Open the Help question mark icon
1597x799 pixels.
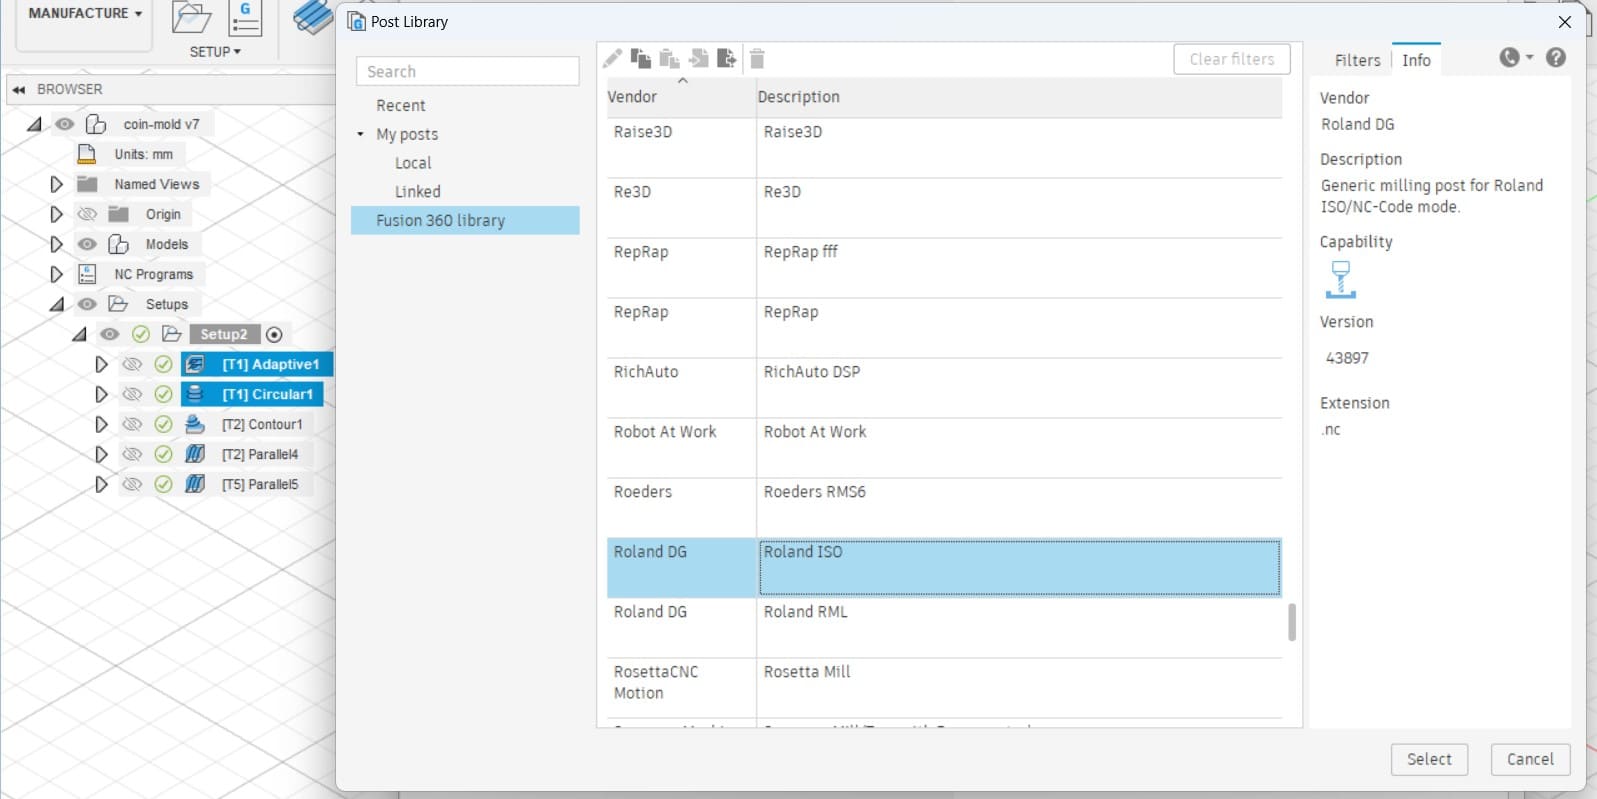pos(1556,58)
